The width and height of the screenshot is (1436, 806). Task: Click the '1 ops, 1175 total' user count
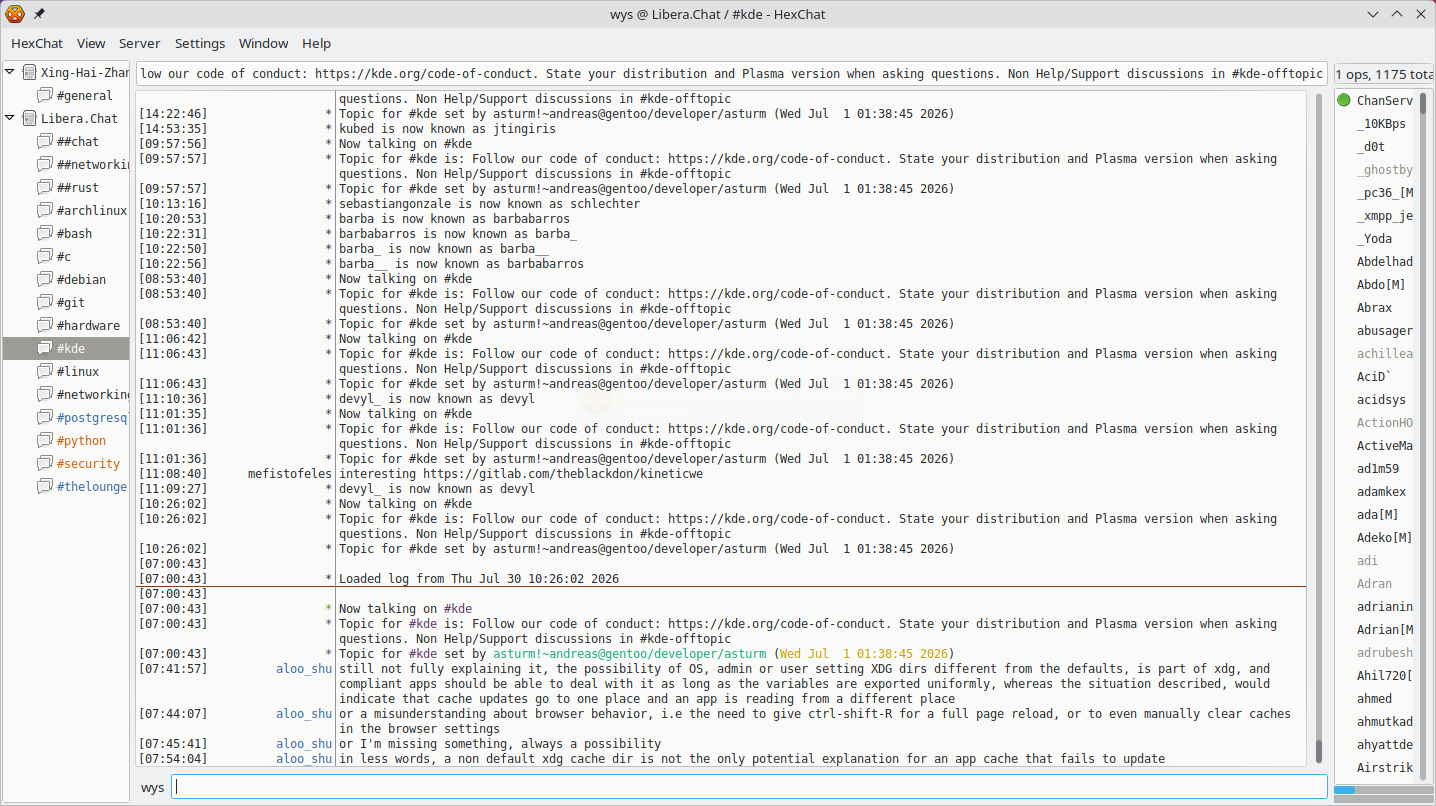click(1384, 74)
